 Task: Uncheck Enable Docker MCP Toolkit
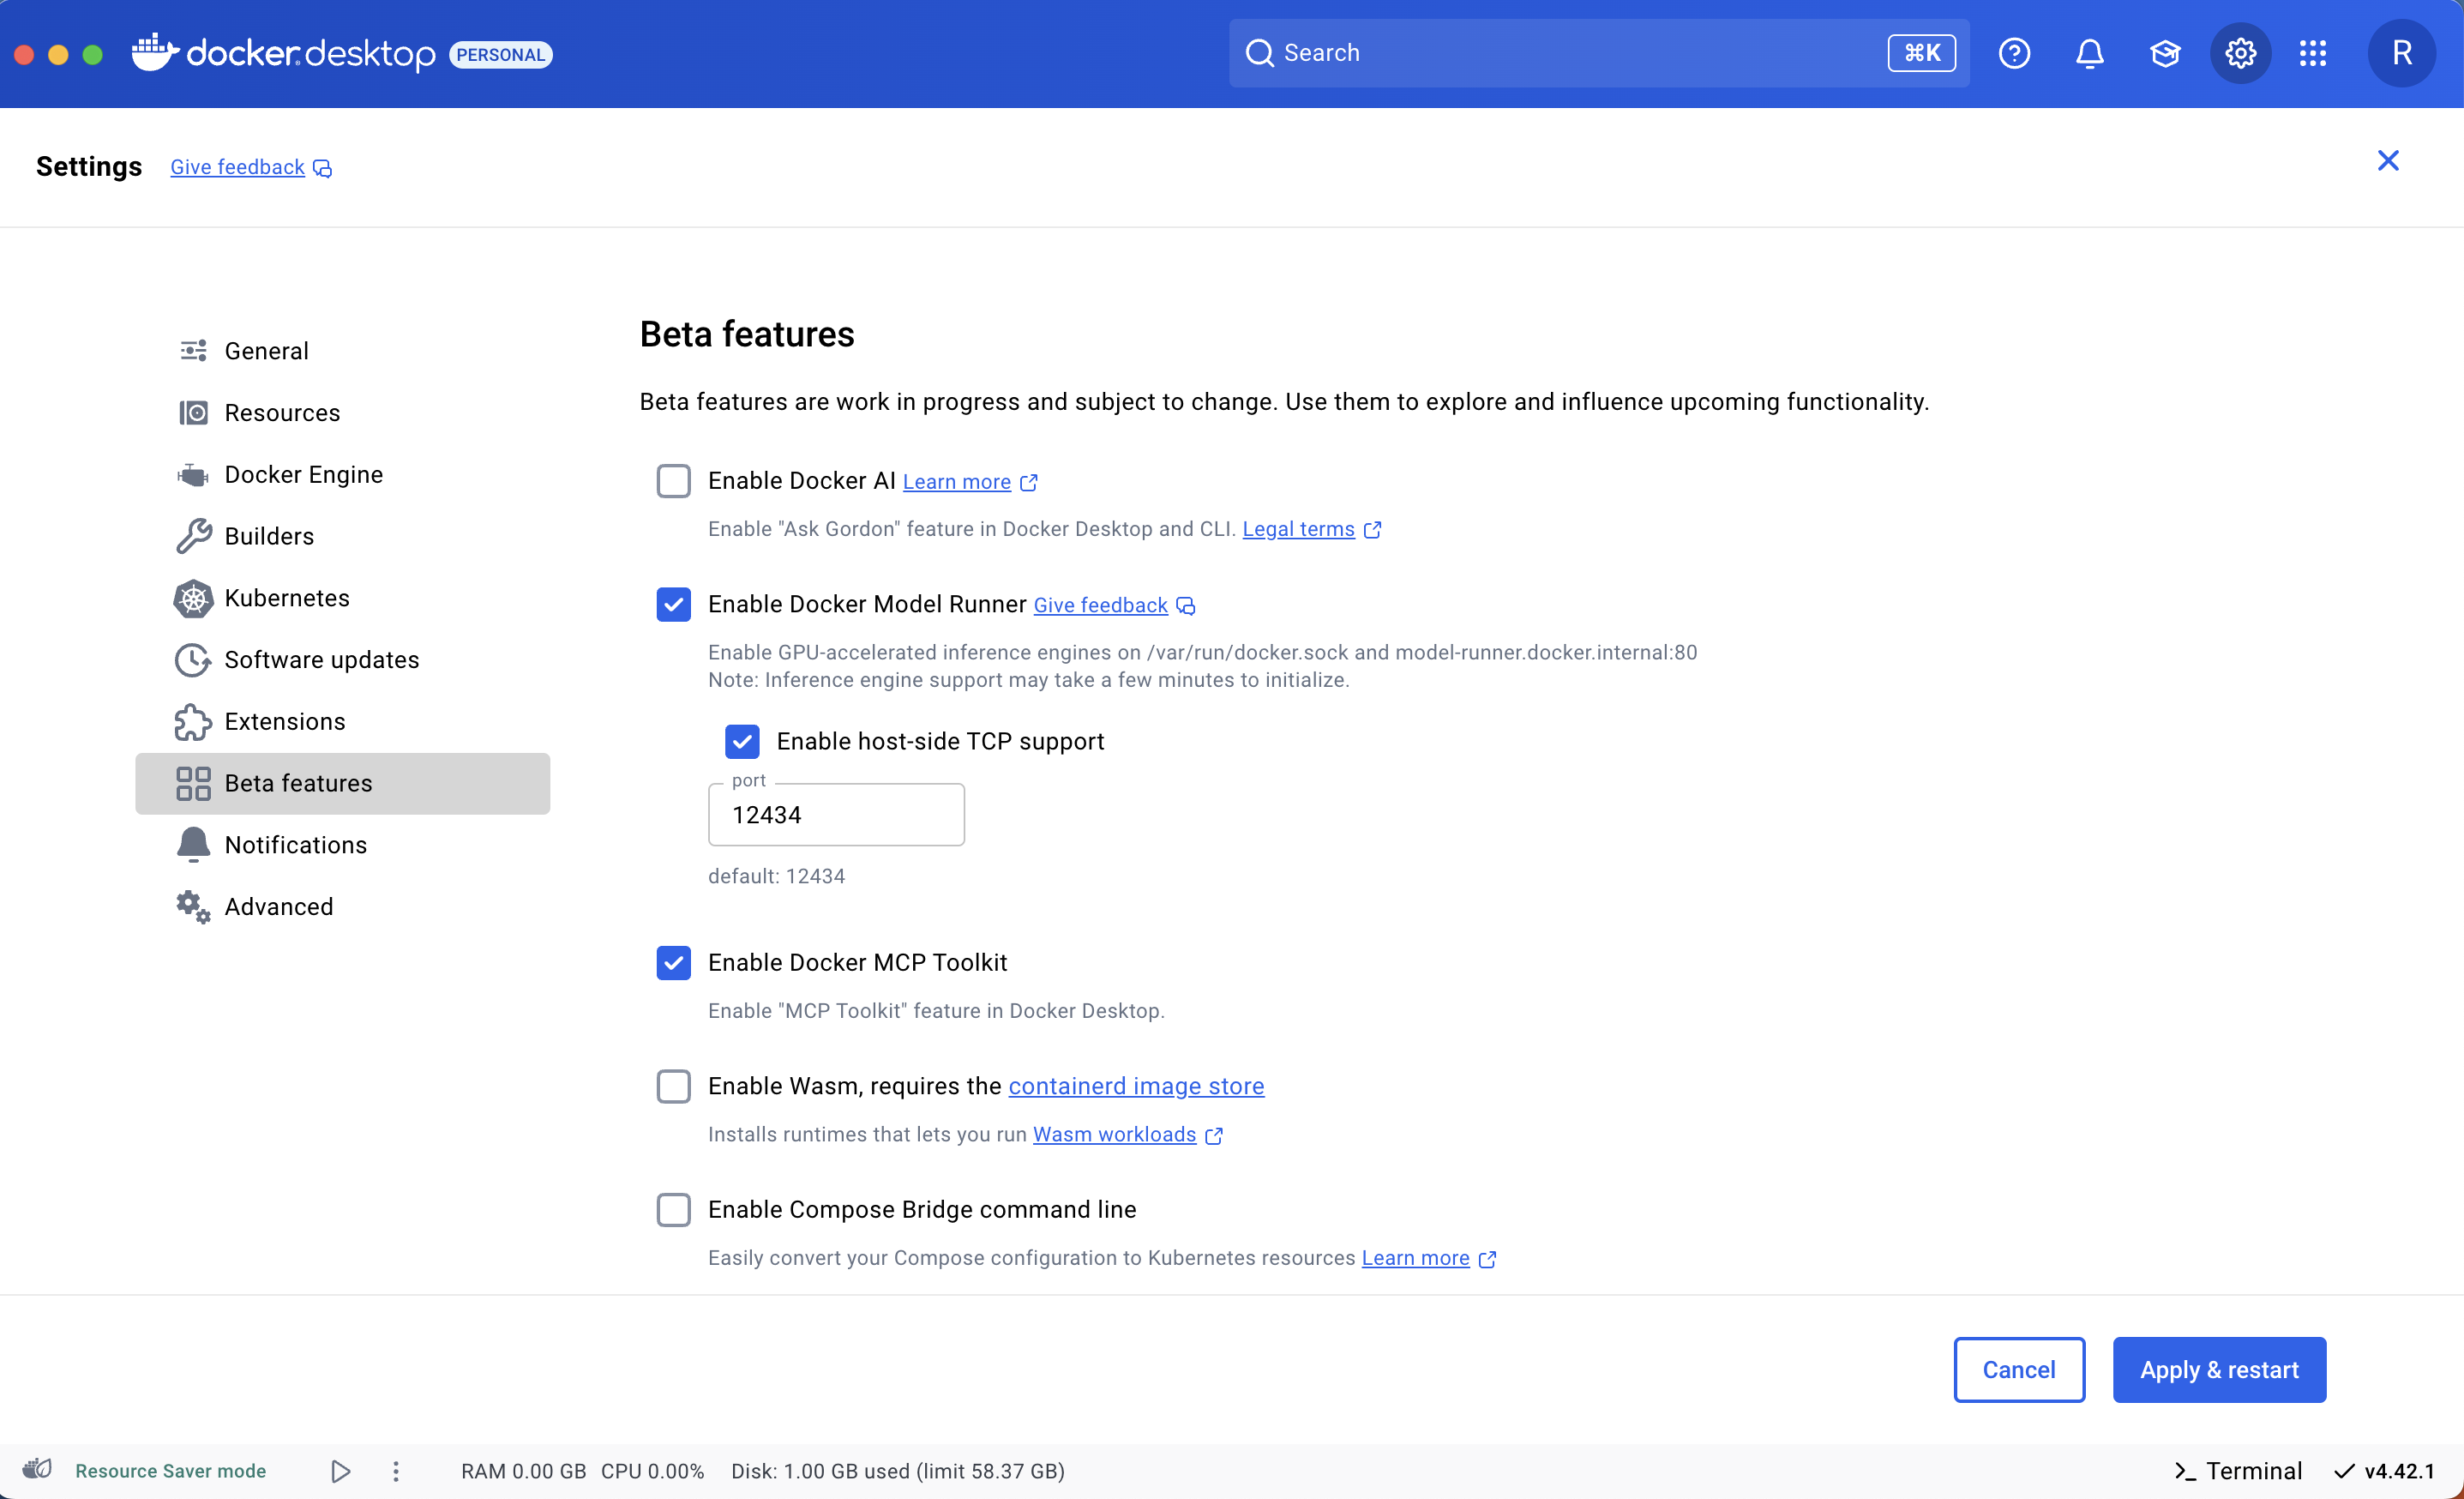(673, 962)
